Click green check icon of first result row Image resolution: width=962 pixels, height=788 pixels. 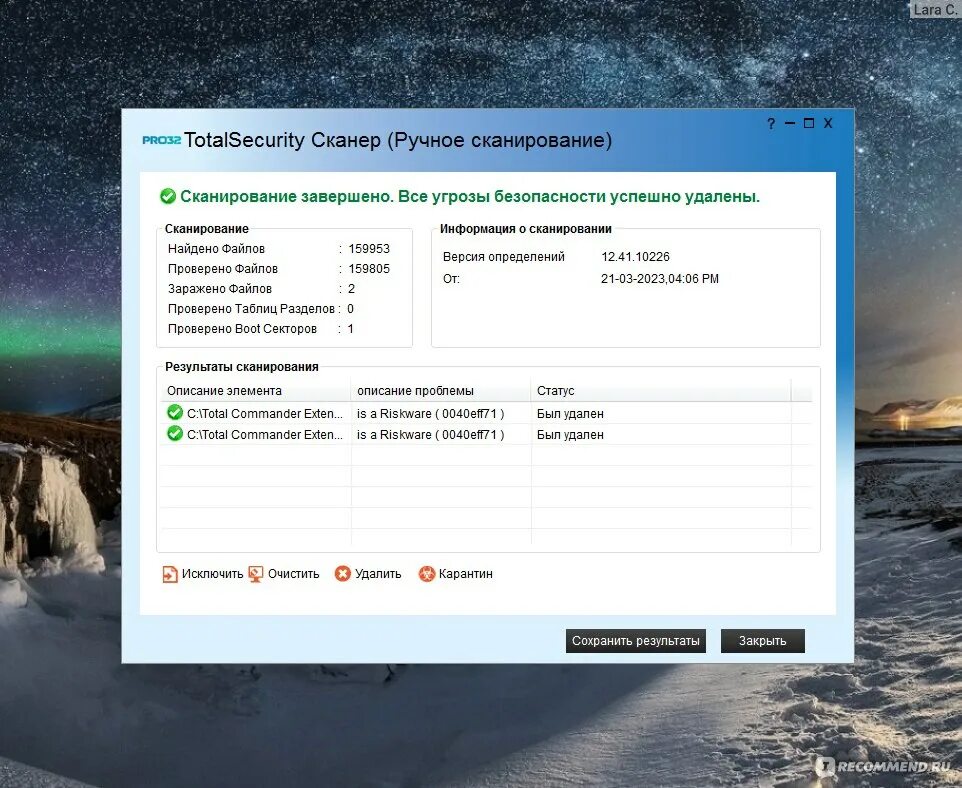[175, 412]
